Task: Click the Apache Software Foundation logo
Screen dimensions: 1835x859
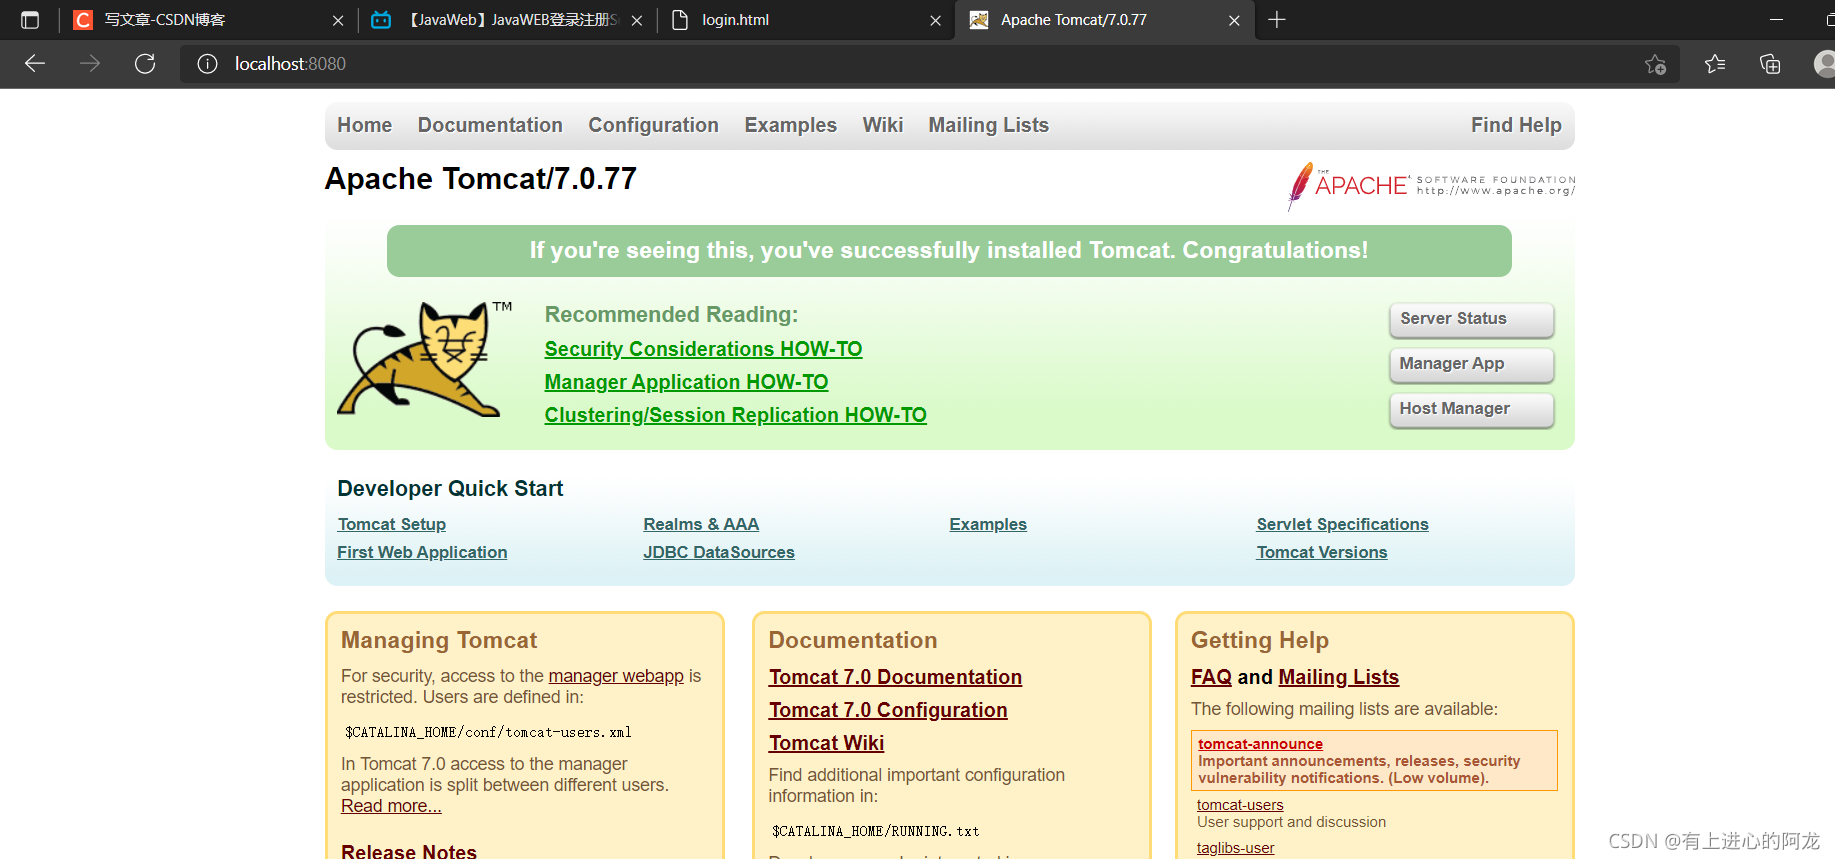Action: 1431,185
